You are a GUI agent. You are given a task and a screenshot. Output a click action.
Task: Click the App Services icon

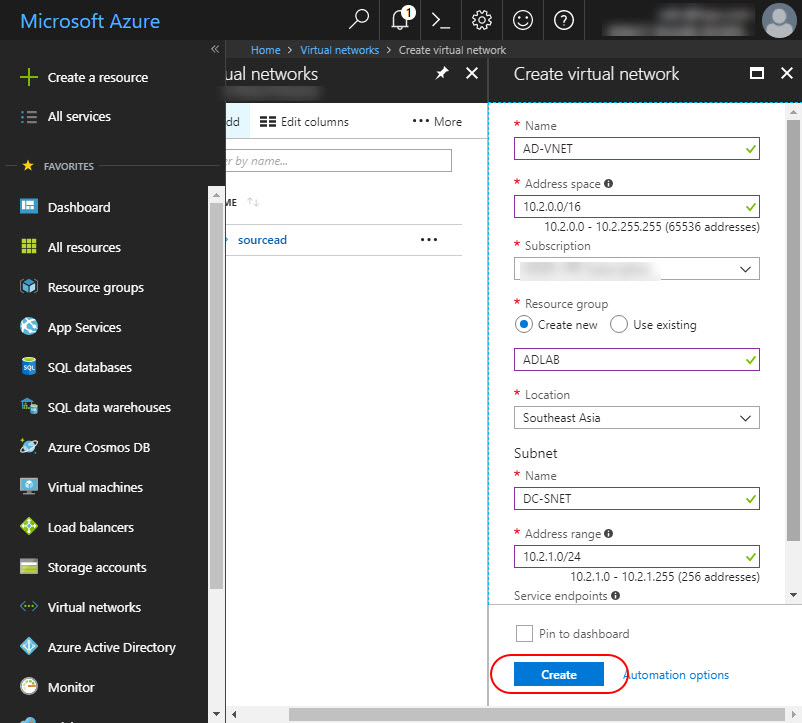click(x=29, y=326)
